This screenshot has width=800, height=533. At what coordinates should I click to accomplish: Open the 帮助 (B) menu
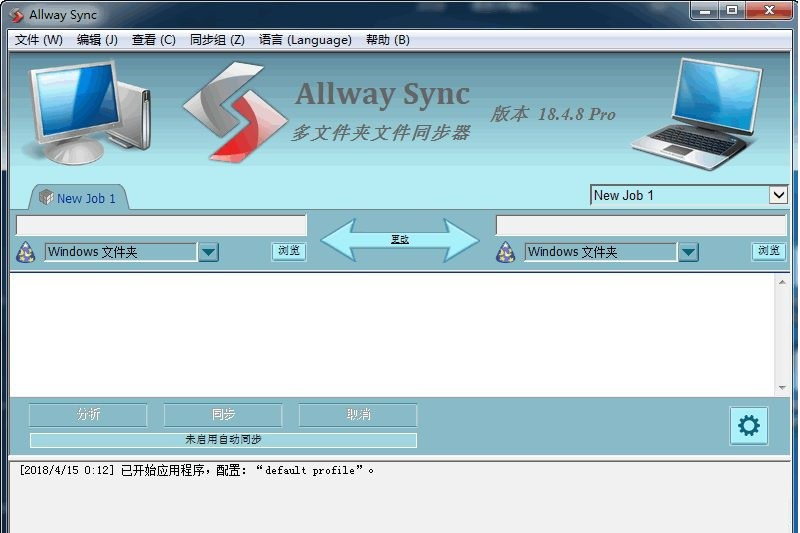pyautogui.click(x=388, y=40)
